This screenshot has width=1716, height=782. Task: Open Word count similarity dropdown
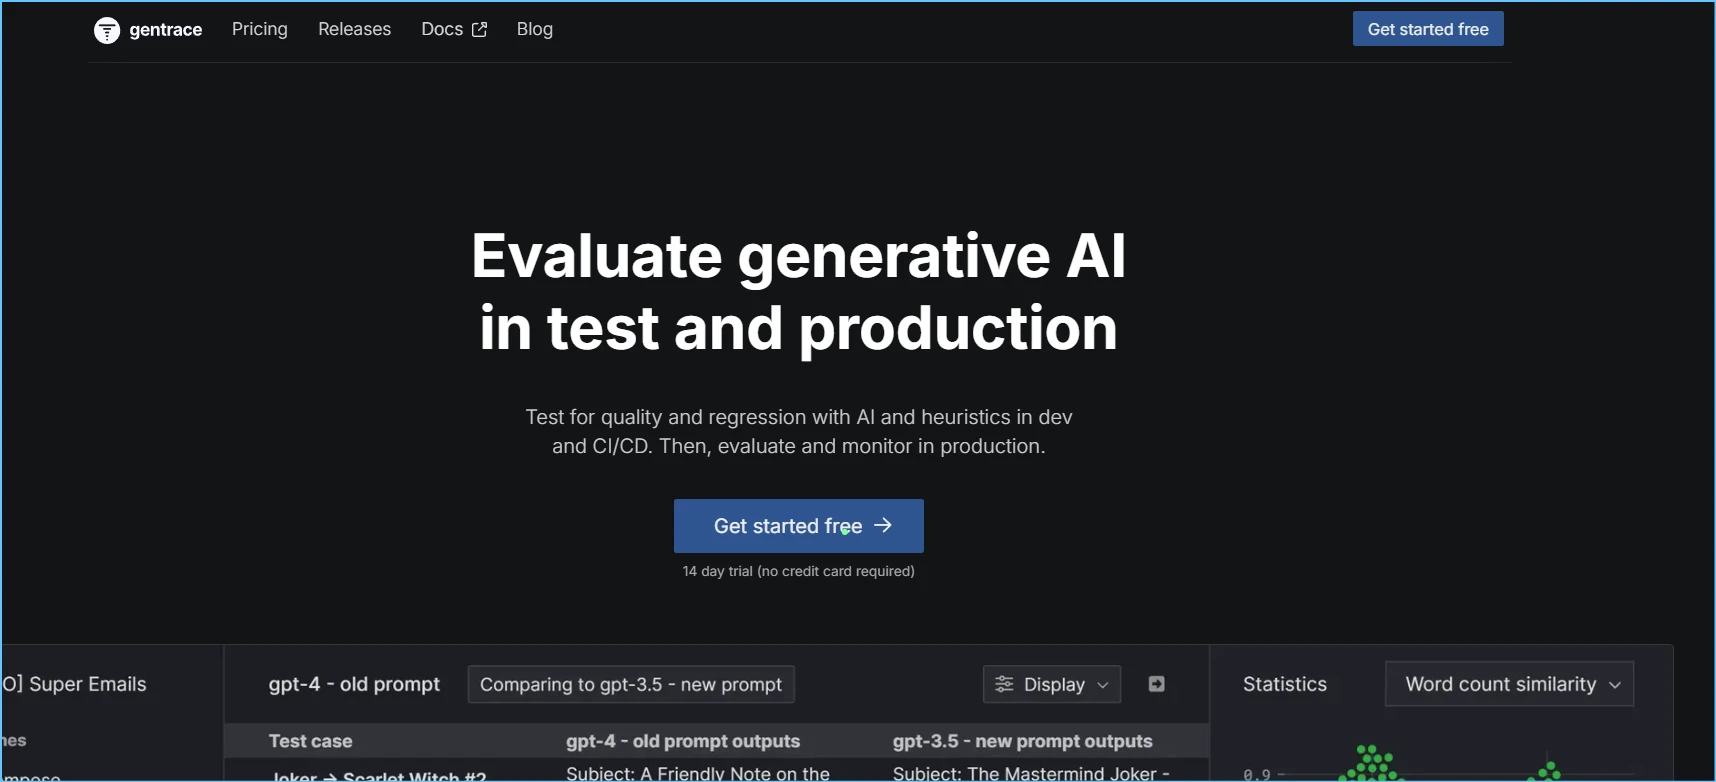(1510, 684)
